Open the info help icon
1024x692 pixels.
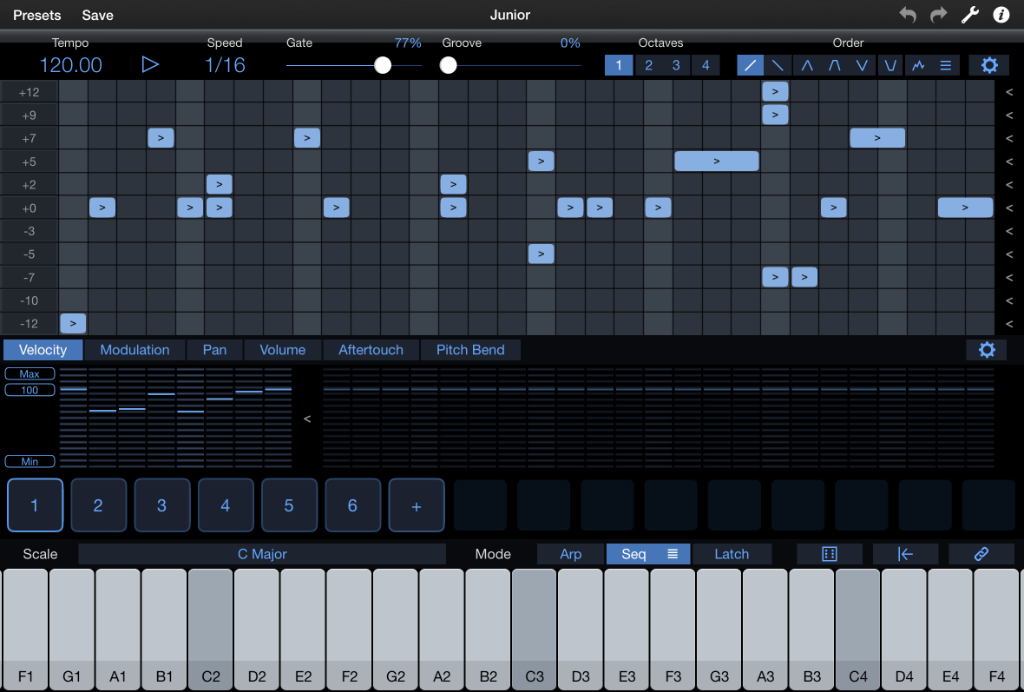pyautogui.click(x=1000, y=14)
